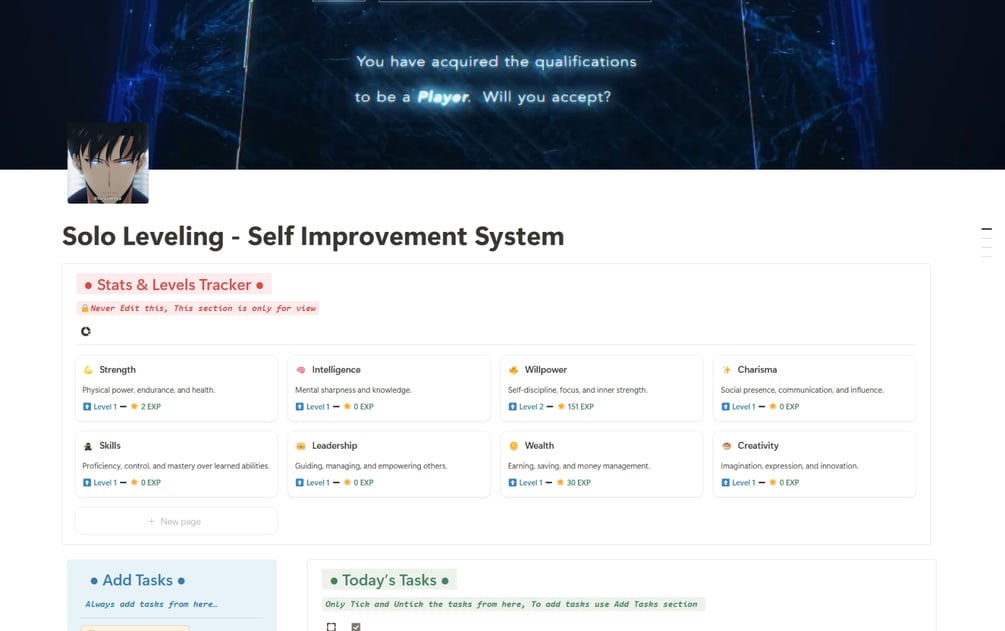Image resolution: width=1005 pixels, height=631 pixels.
Task: Click the star icon beside '2 EXP'
Action: pos(134,406)
